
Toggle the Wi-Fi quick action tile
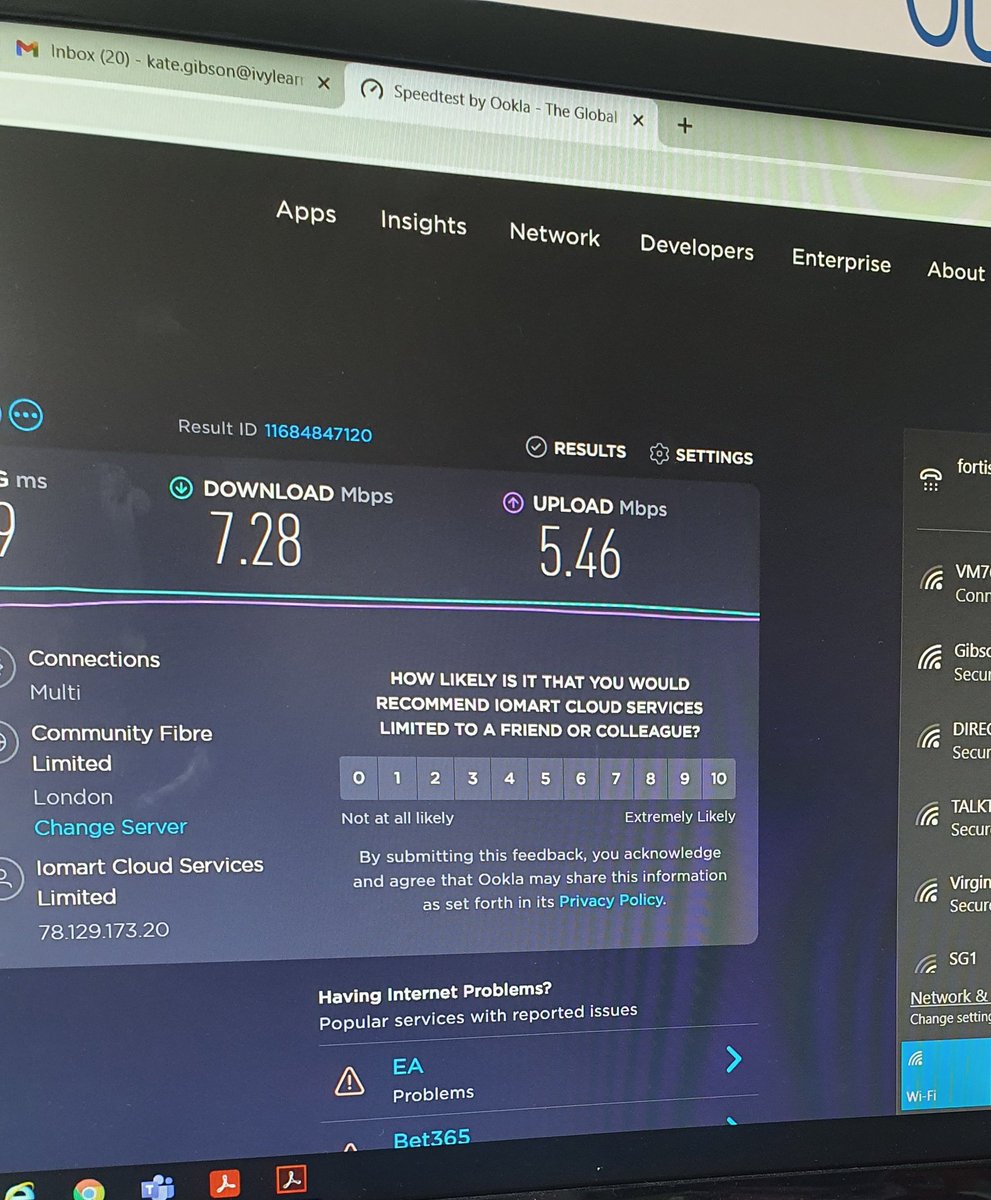tap(945, 1075)
